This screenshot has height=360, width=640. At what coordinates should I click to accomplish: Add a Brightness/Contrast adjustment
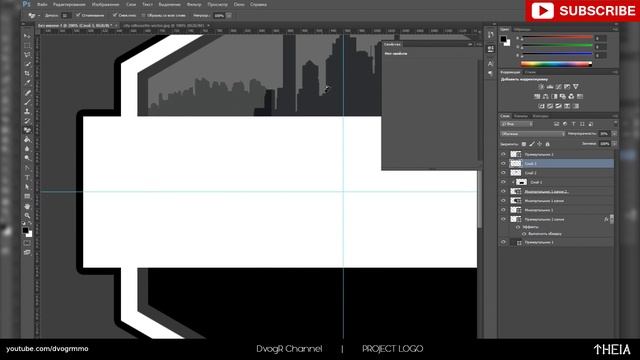pyautogui.click(x=541, y=87)
